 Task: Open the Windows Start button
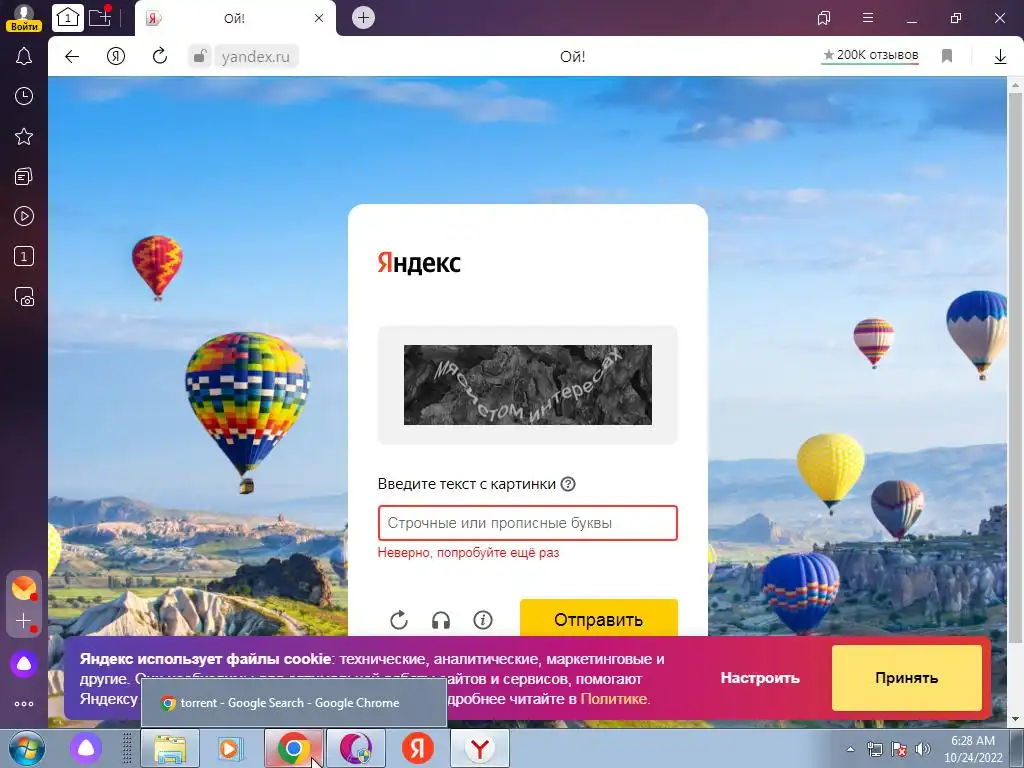point(27,748)
